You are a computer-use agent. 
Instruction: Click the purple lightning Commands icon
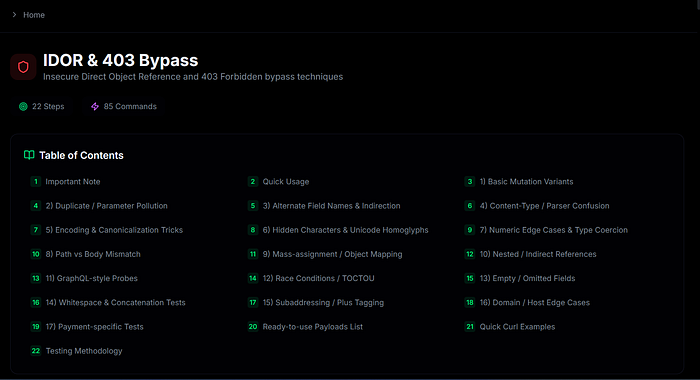pos(95,106)
